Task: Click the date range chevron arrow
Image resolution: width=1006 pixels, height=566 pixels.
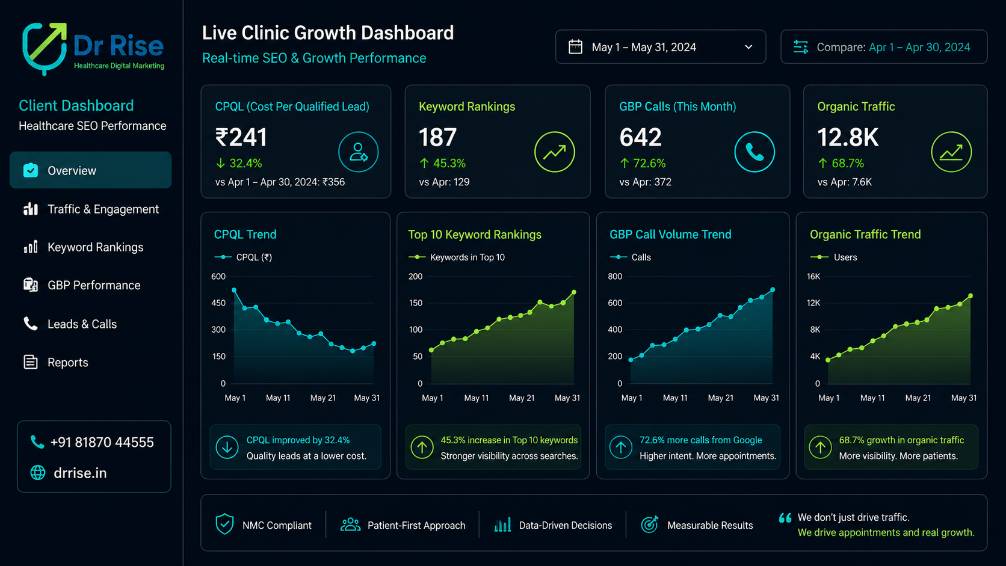Action: (x=748, y=47)
